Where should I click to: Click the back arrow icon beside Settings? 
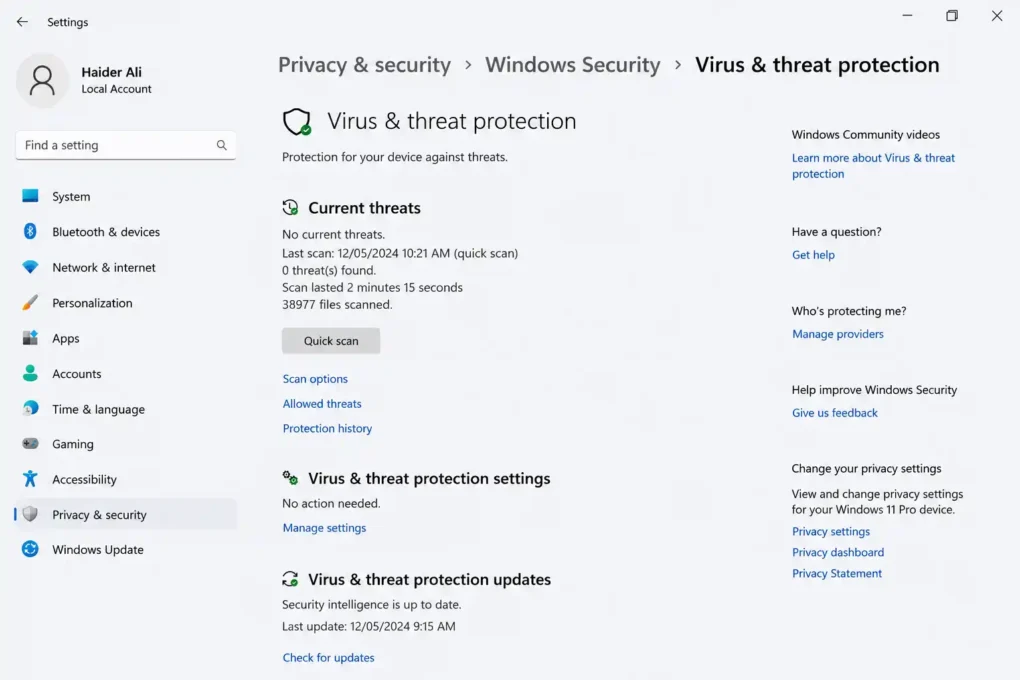point(22,22)
